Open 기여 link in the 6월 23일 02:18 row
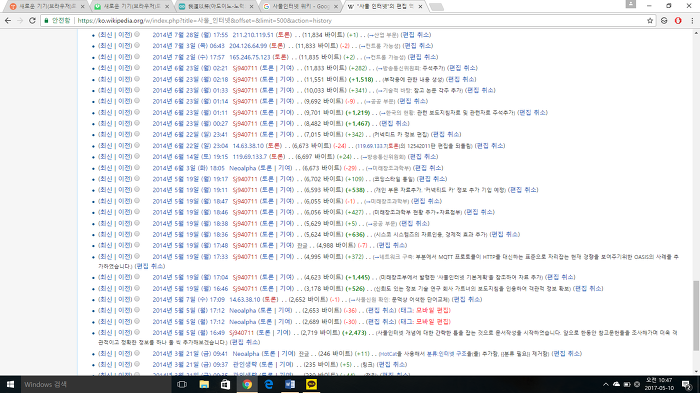Viewport: 700px width, 393px height. [286, 79]
